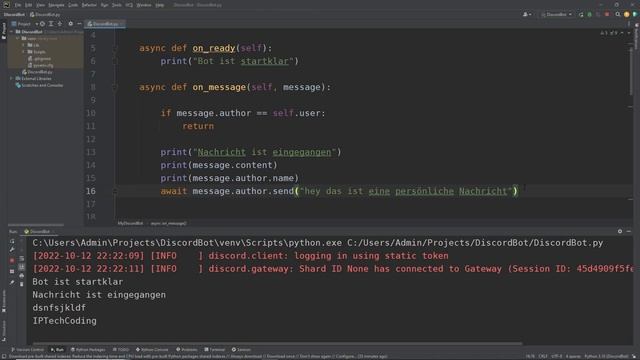Open the Project view dropdown

[x=24, y=24]
